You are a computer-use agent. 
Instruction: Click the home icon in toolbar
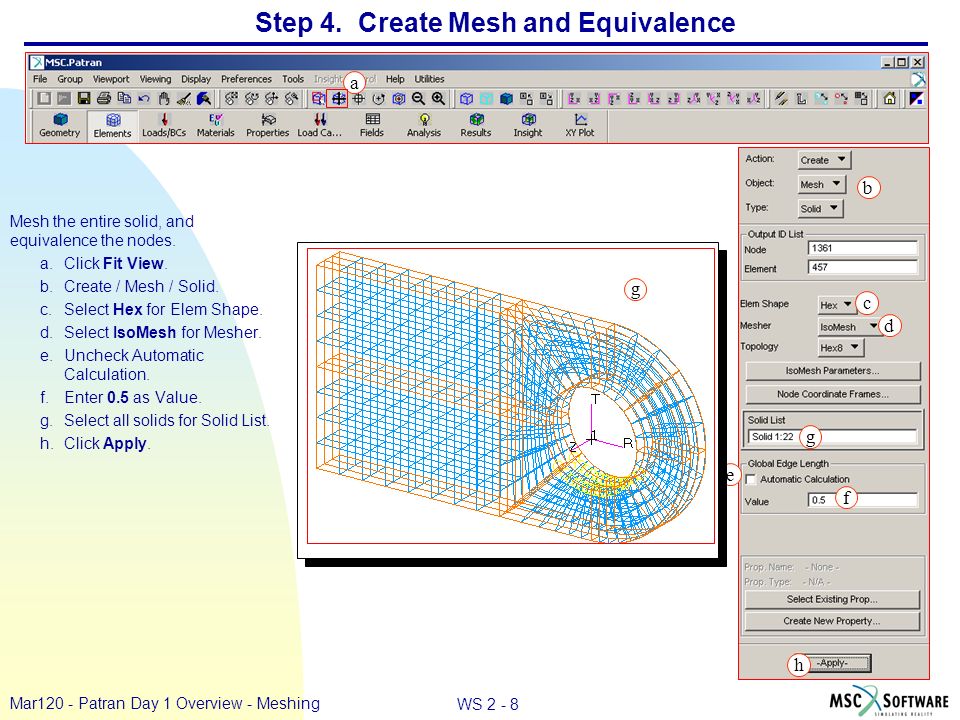(890, 99)
